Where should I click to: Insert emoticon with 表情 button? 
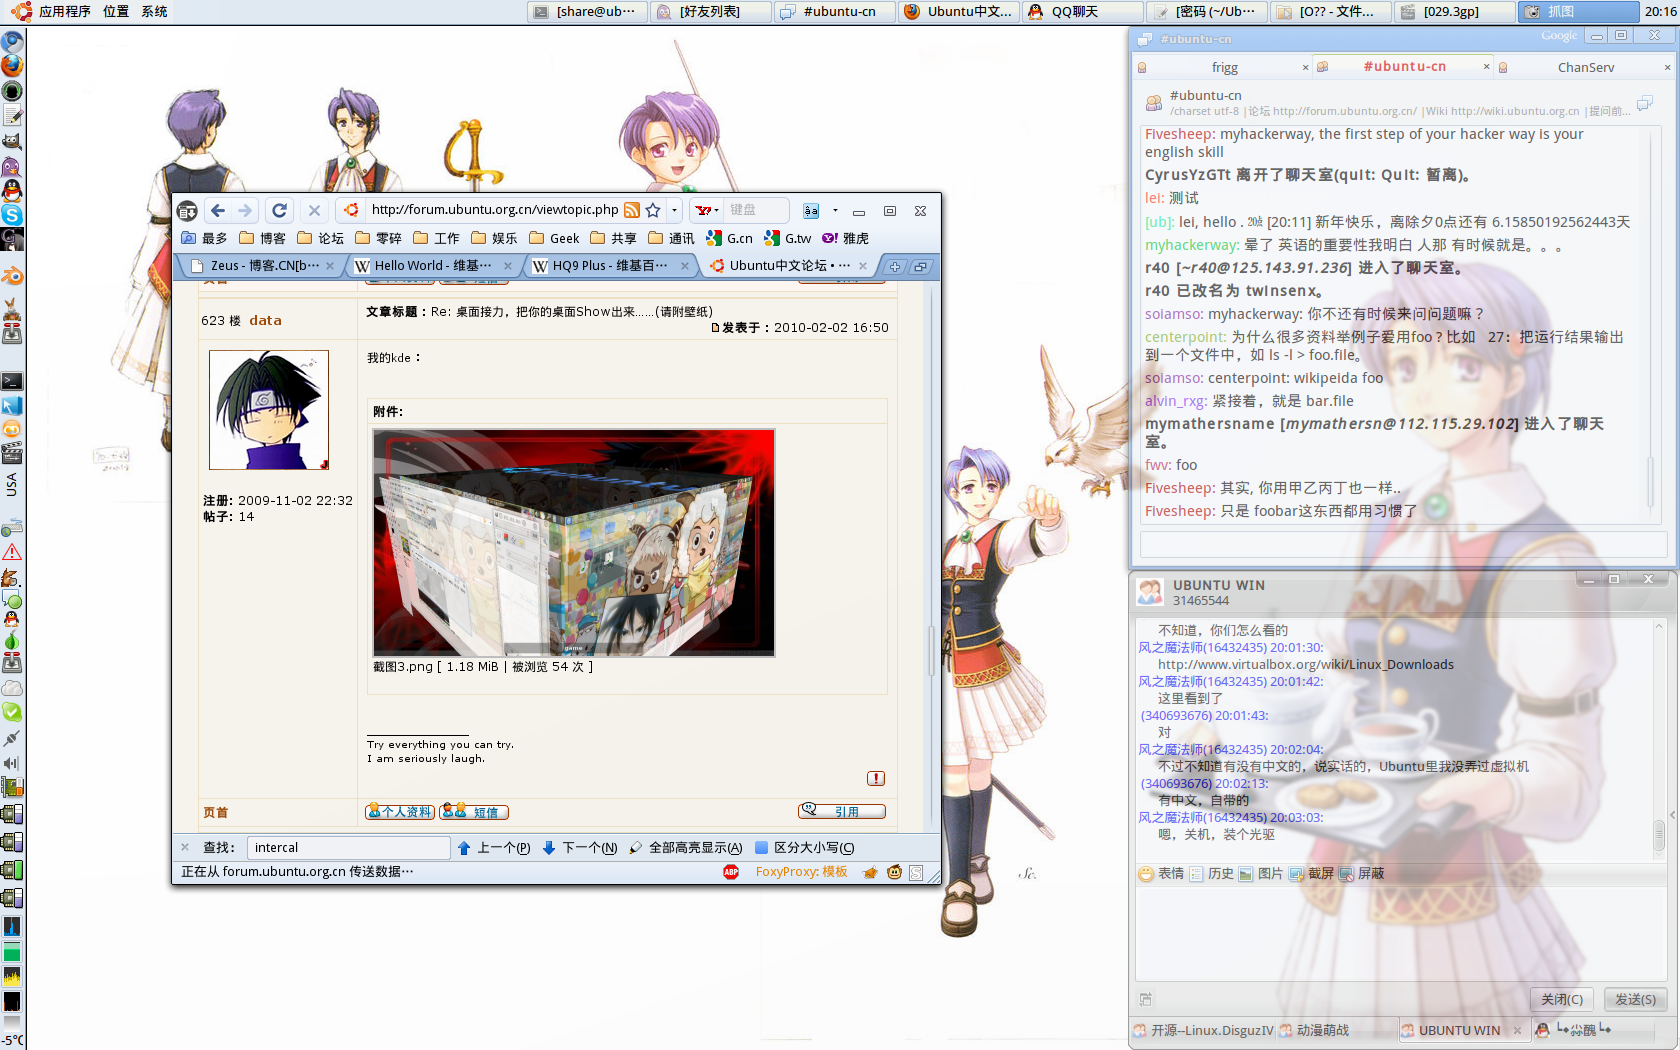coord(1161,873)
